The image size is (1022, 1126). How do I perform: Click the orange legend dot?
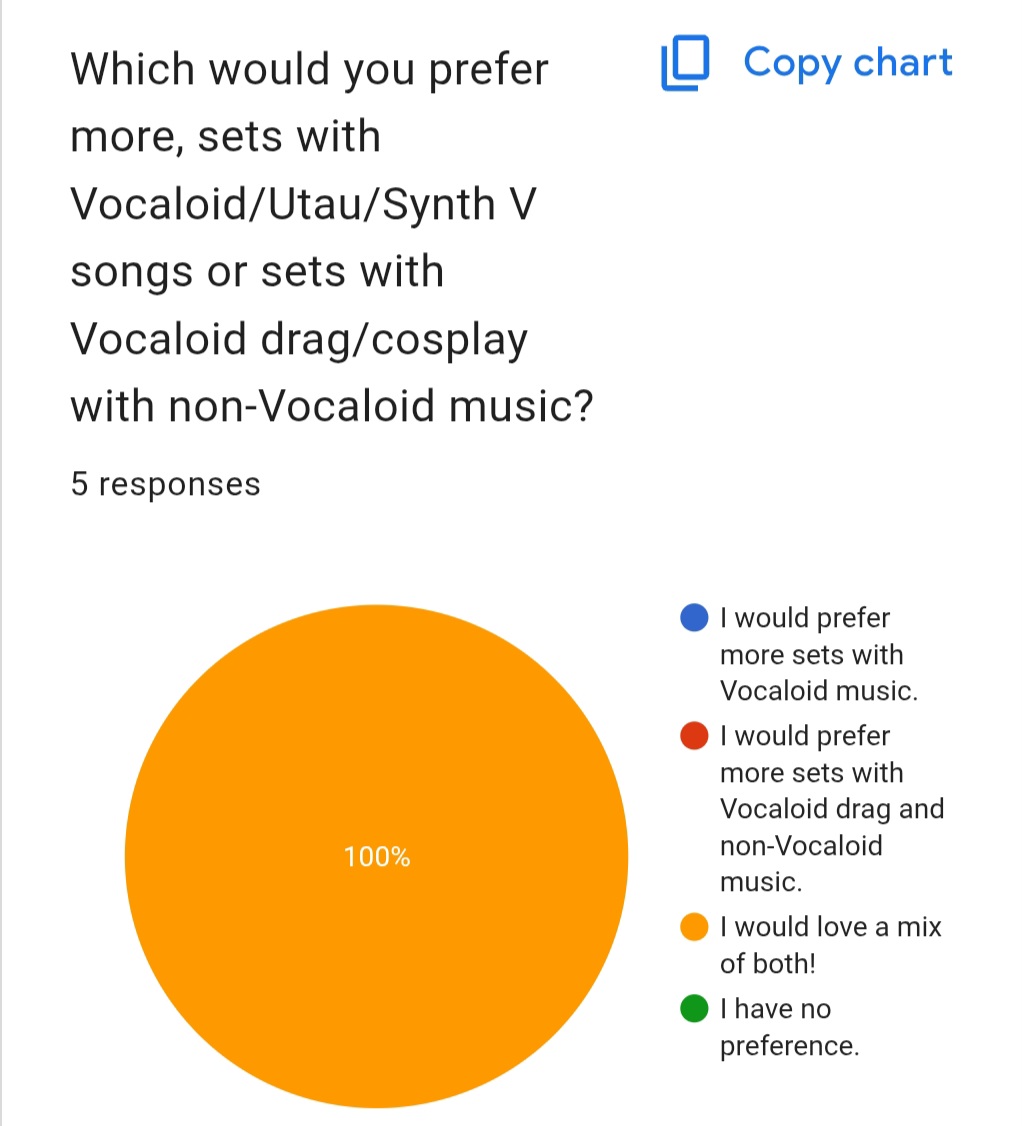694,926
